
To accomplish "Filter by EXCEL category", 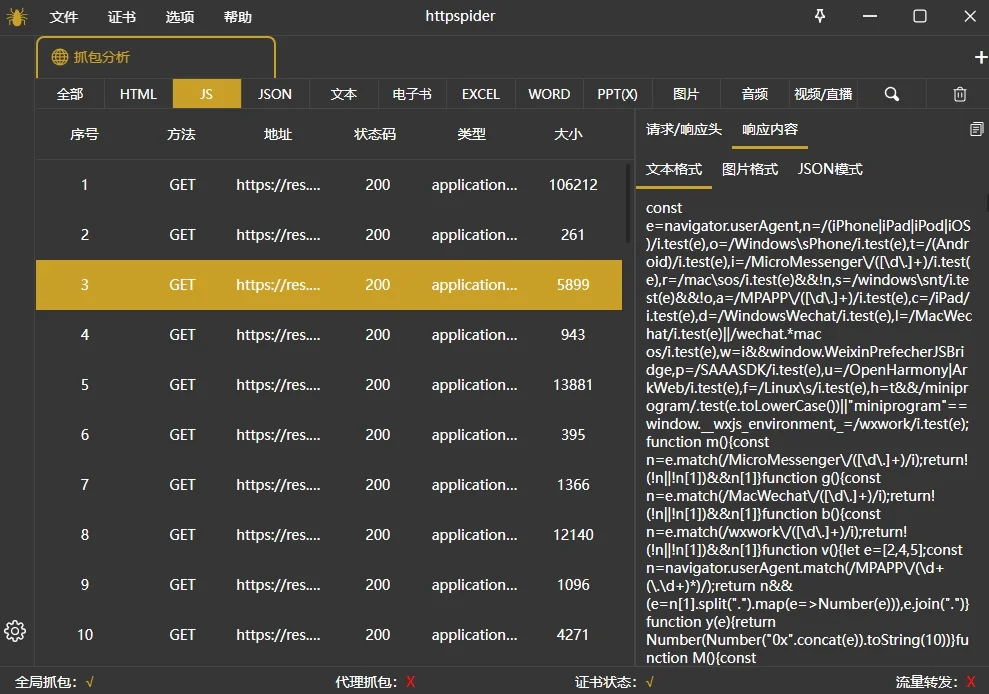I will (x=481, y=94).
